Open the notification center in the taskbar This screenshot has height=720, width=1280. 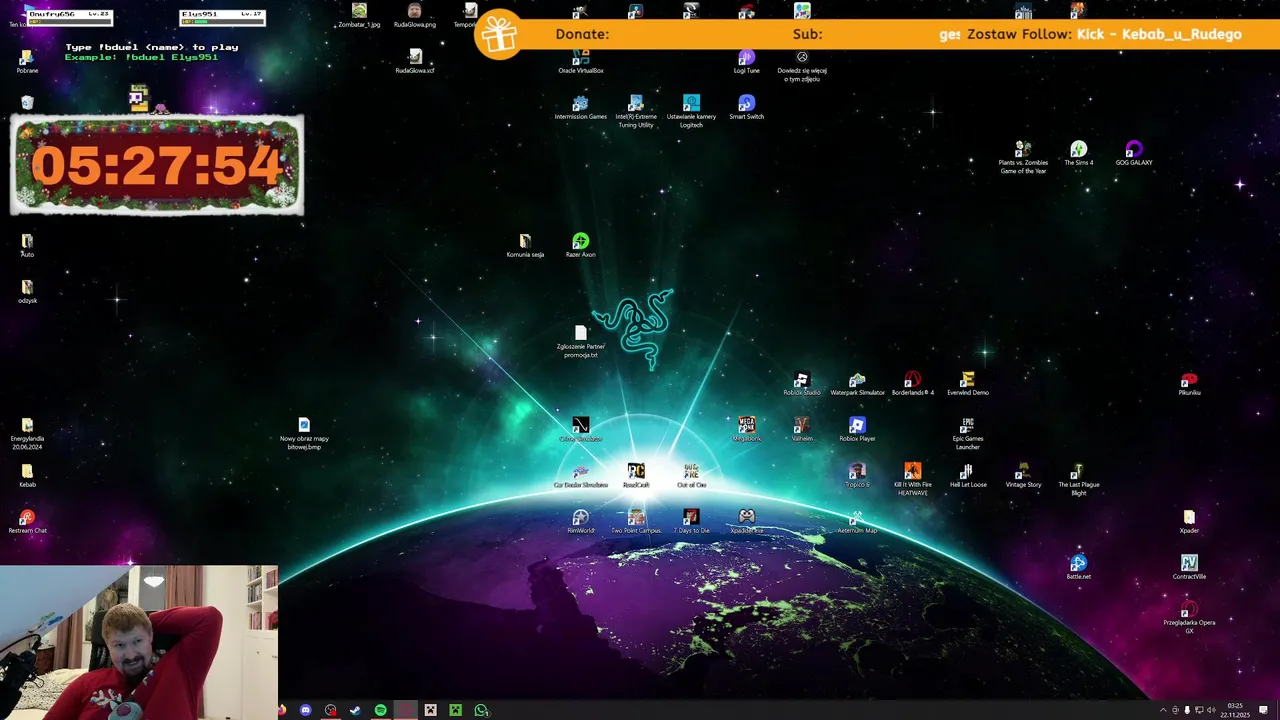coord(1263,710)
